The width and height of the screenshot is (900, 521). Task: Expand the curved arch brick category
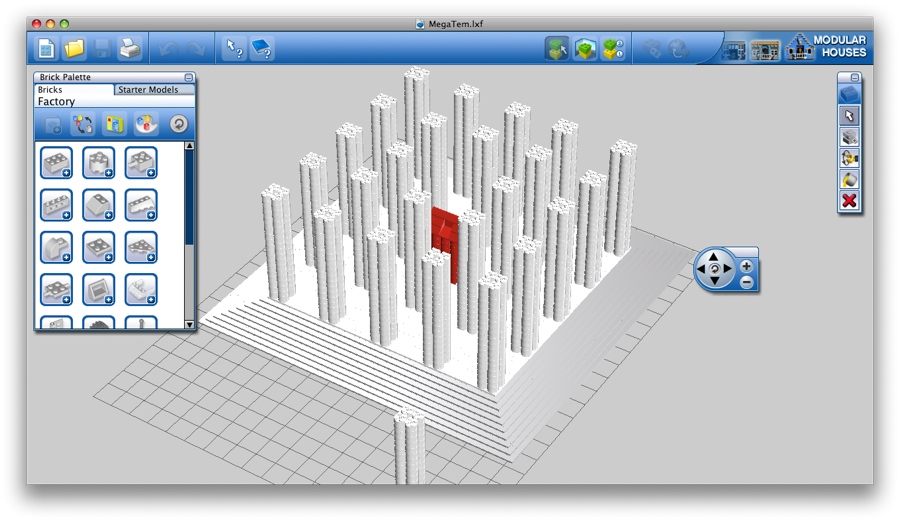click(x=56, y=247)
